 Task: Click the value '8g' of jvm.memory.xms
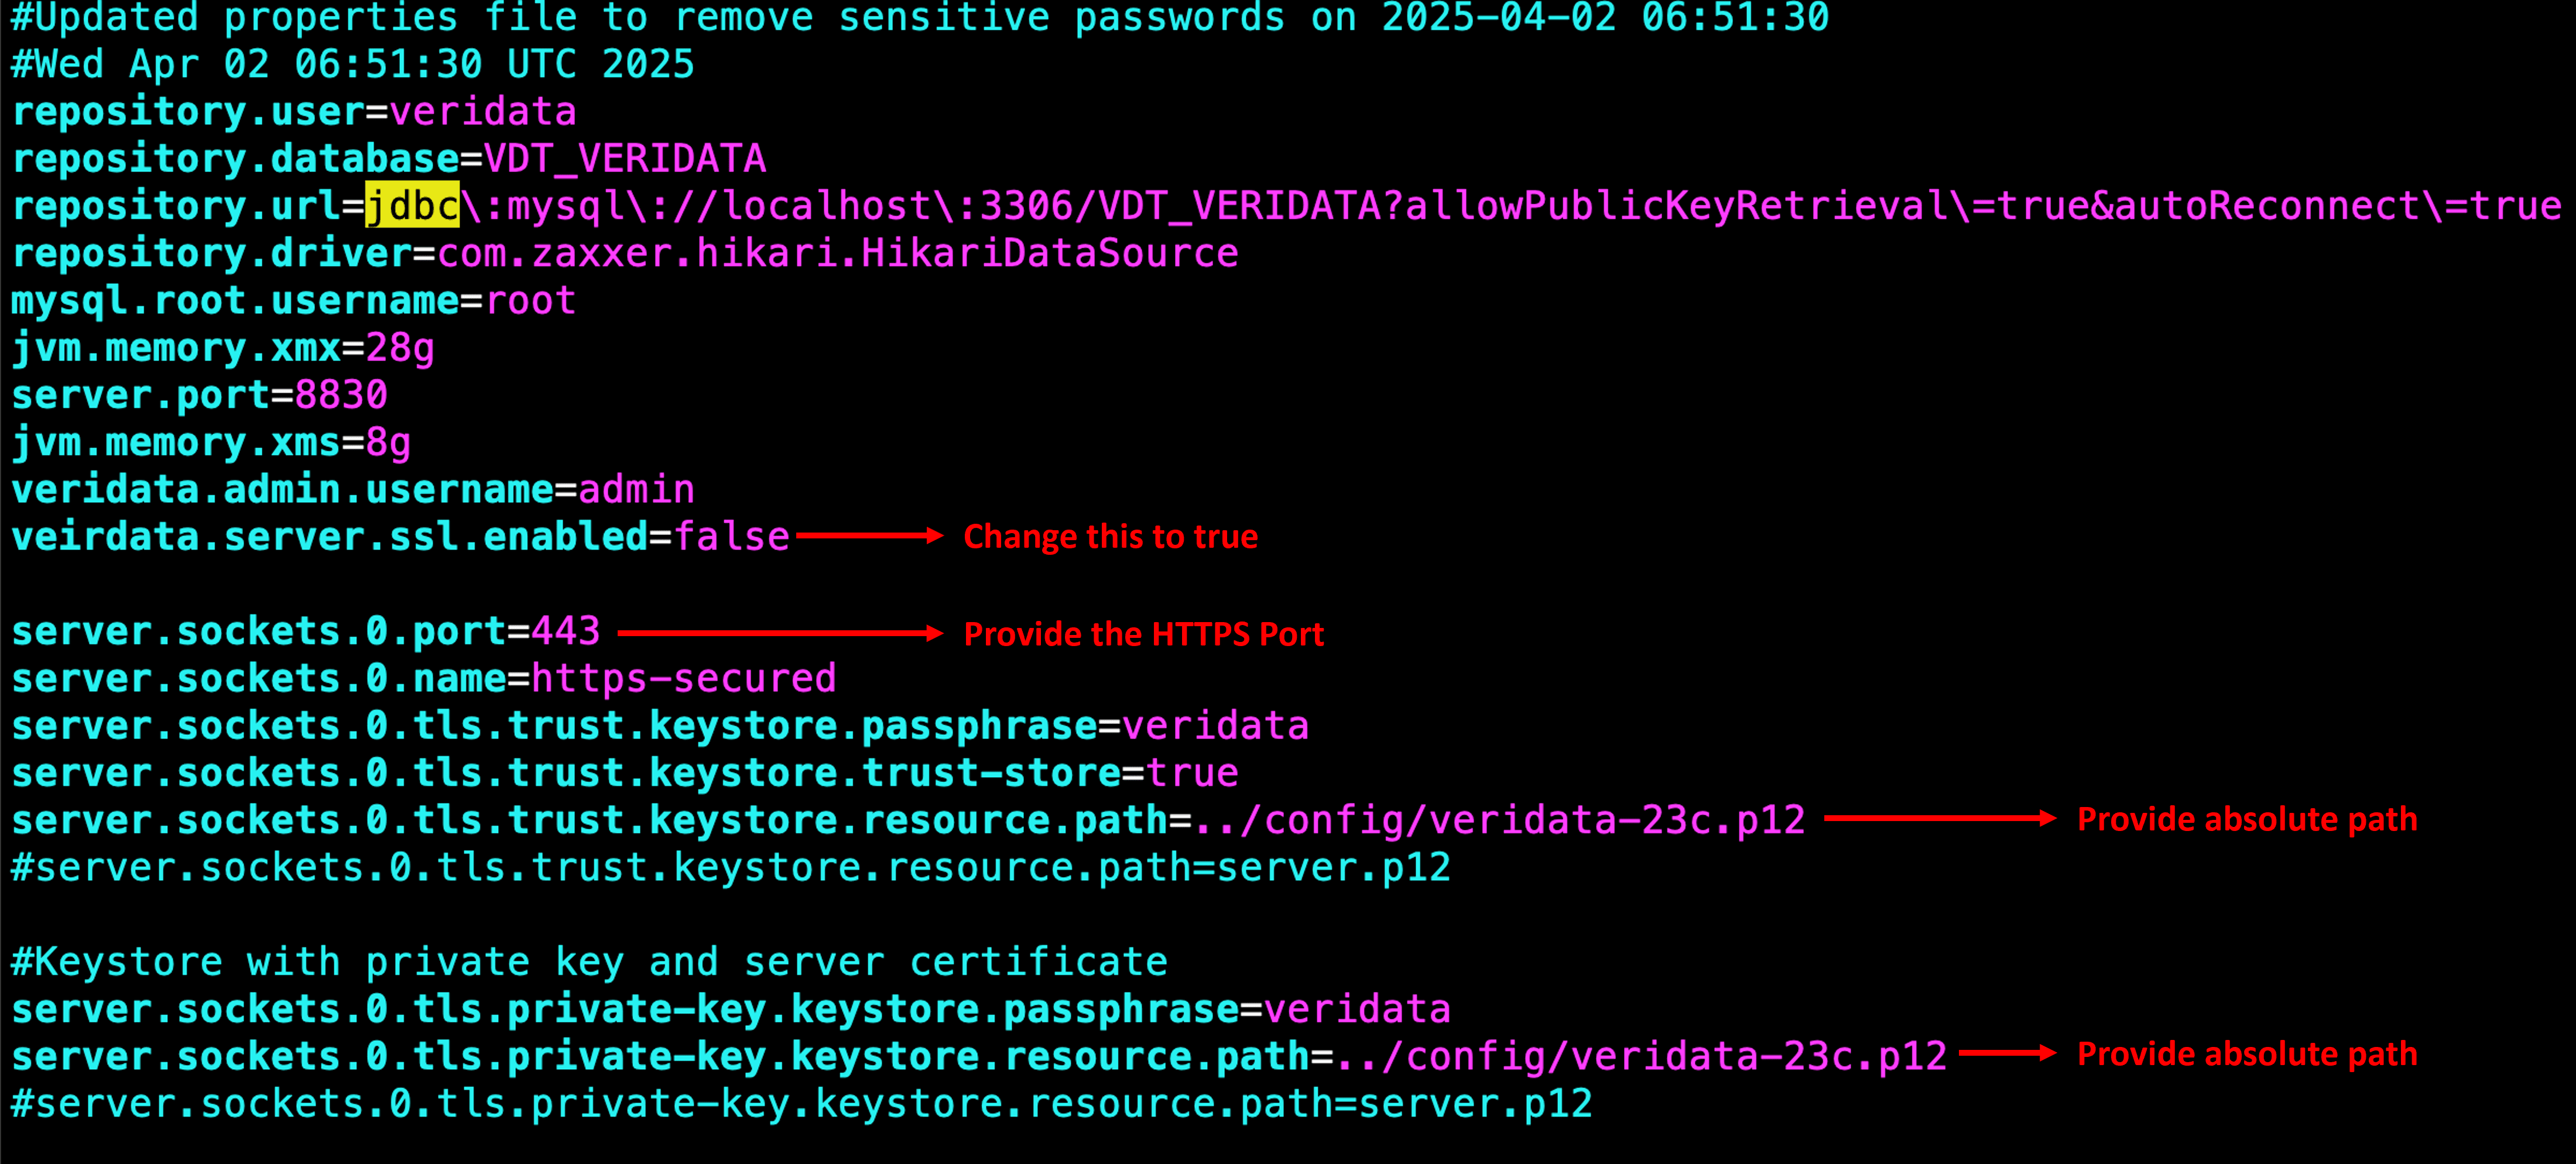389,442
